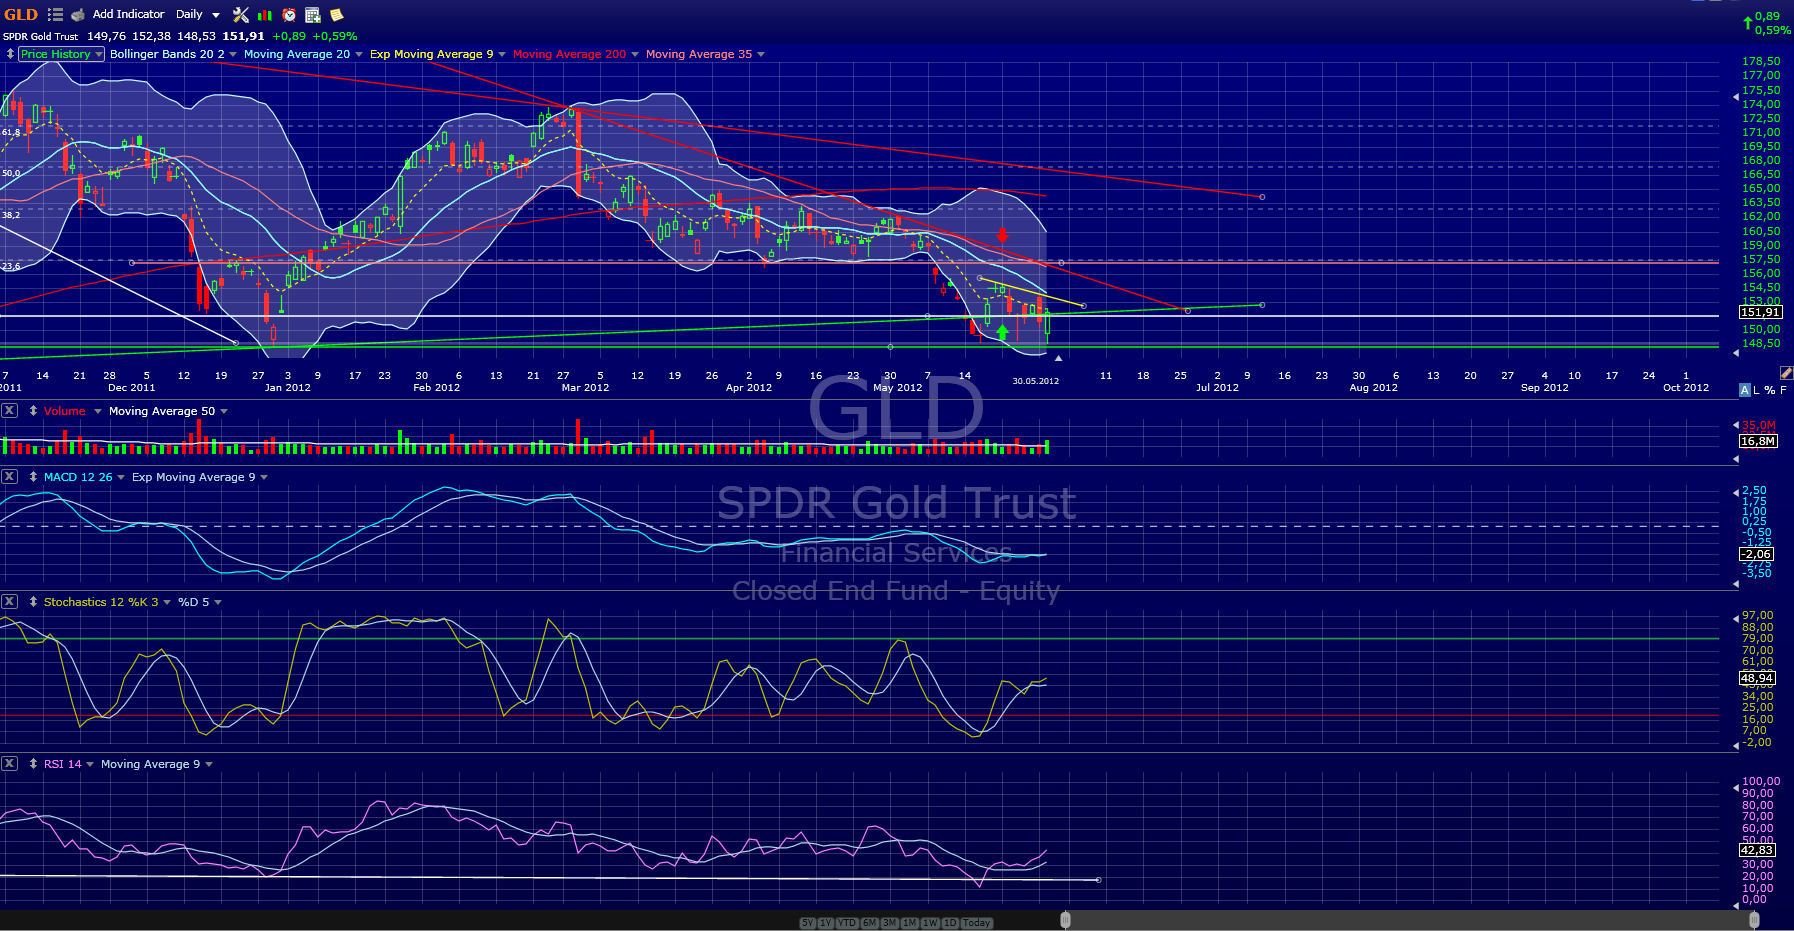Toggle percent scale % button
This screenshot has width=1794, height=931.
point(1770,390)
